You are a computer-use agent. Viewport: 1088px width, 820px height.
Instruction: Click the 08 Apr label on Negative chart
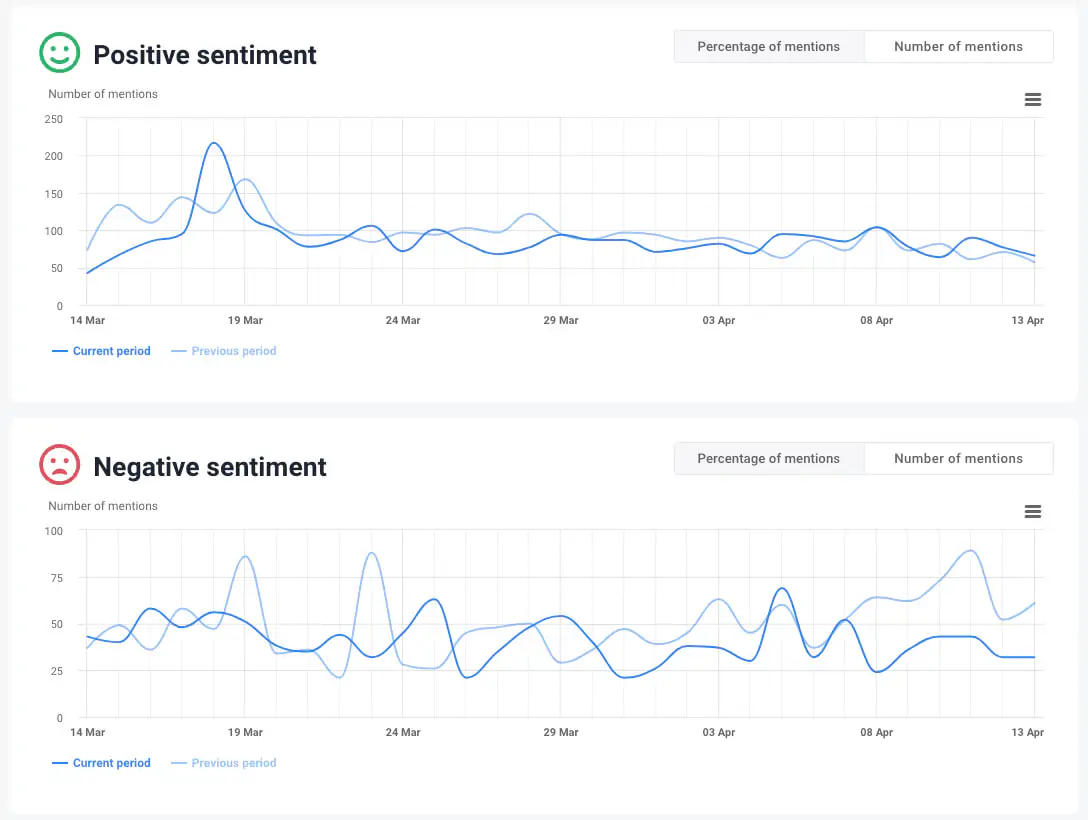pos(876,733)
